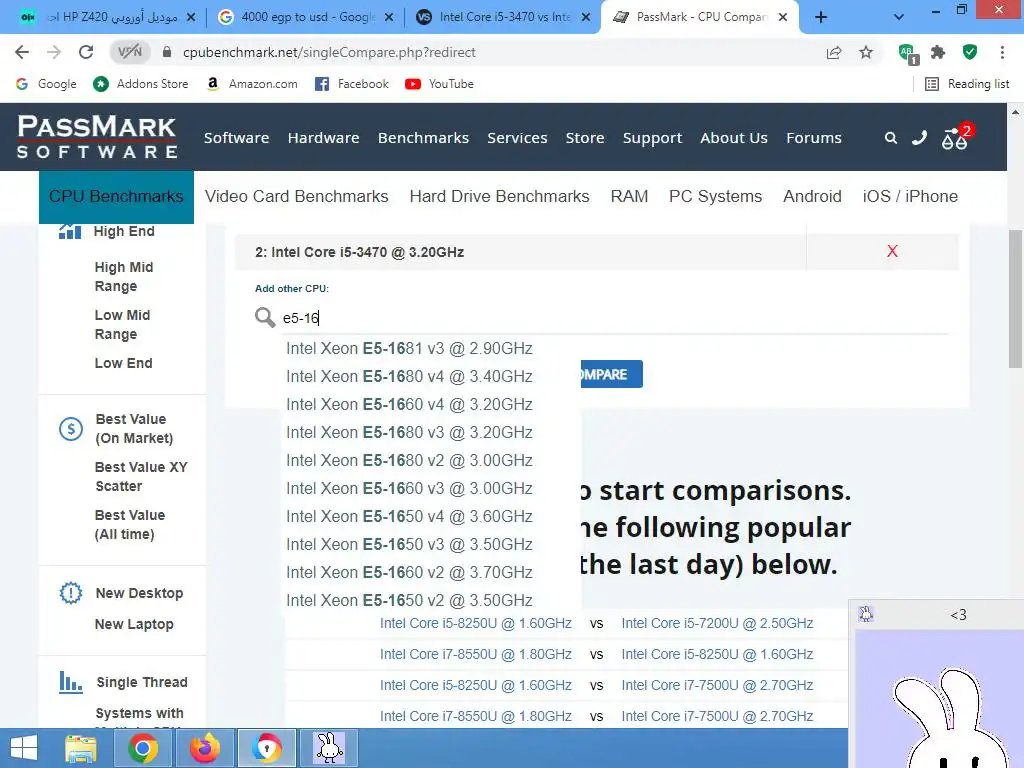
Task: Open a new browser tab
Action: [x=821, y=17]
